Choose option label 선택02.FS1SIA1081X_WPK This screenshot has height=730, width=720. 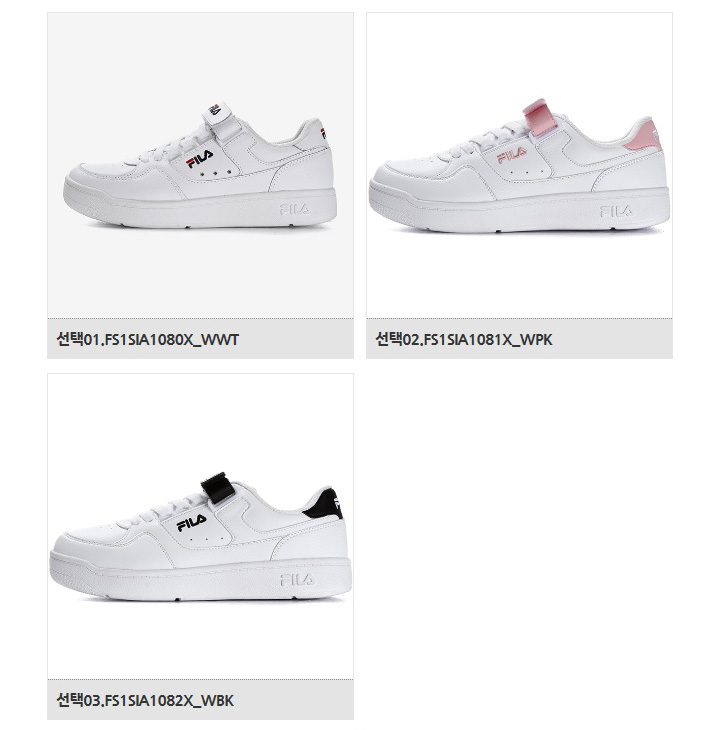464,339
